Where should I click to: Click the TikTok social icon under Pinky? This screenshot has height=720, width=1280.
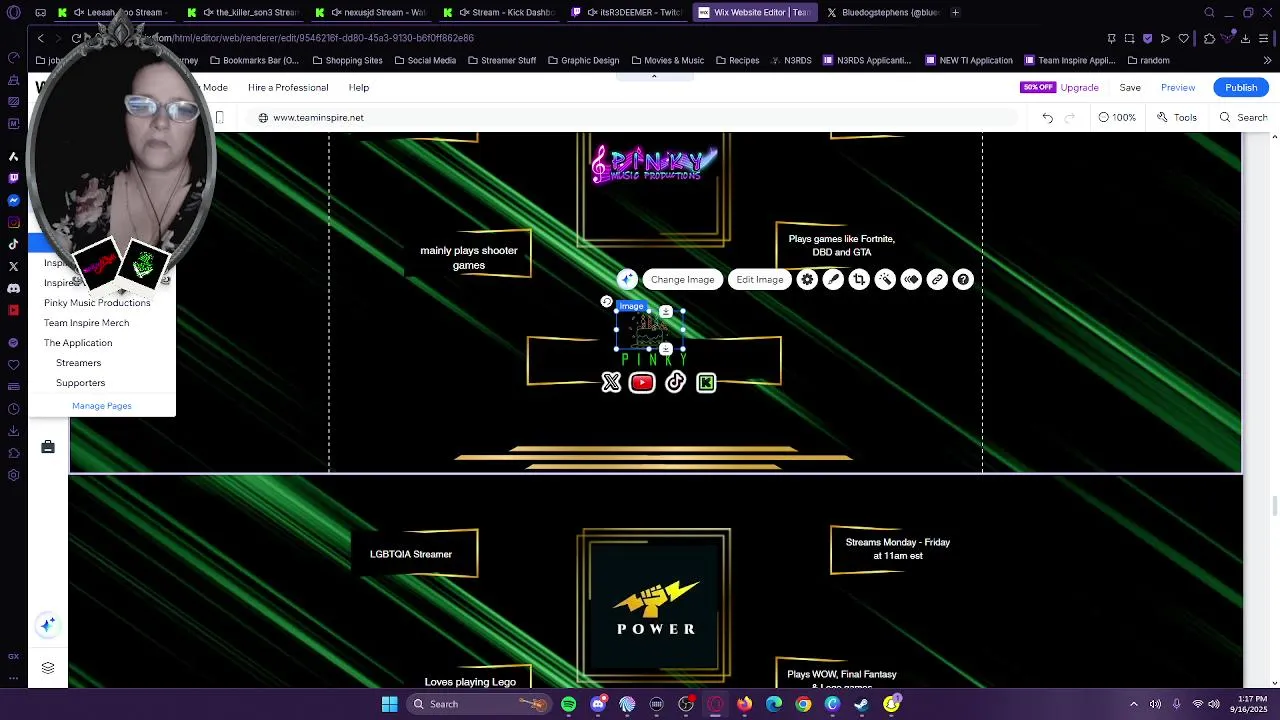(675, 382)
